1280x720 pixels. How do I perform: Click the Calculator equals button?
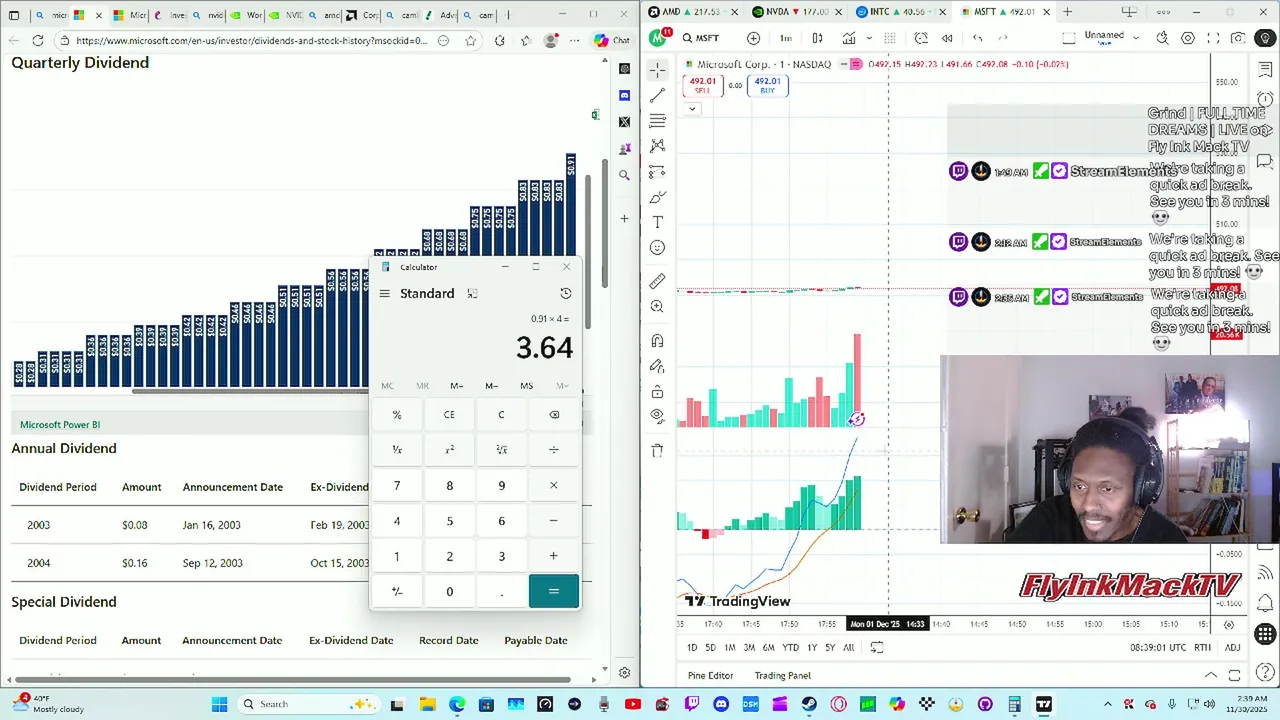(x=553, y=591)
